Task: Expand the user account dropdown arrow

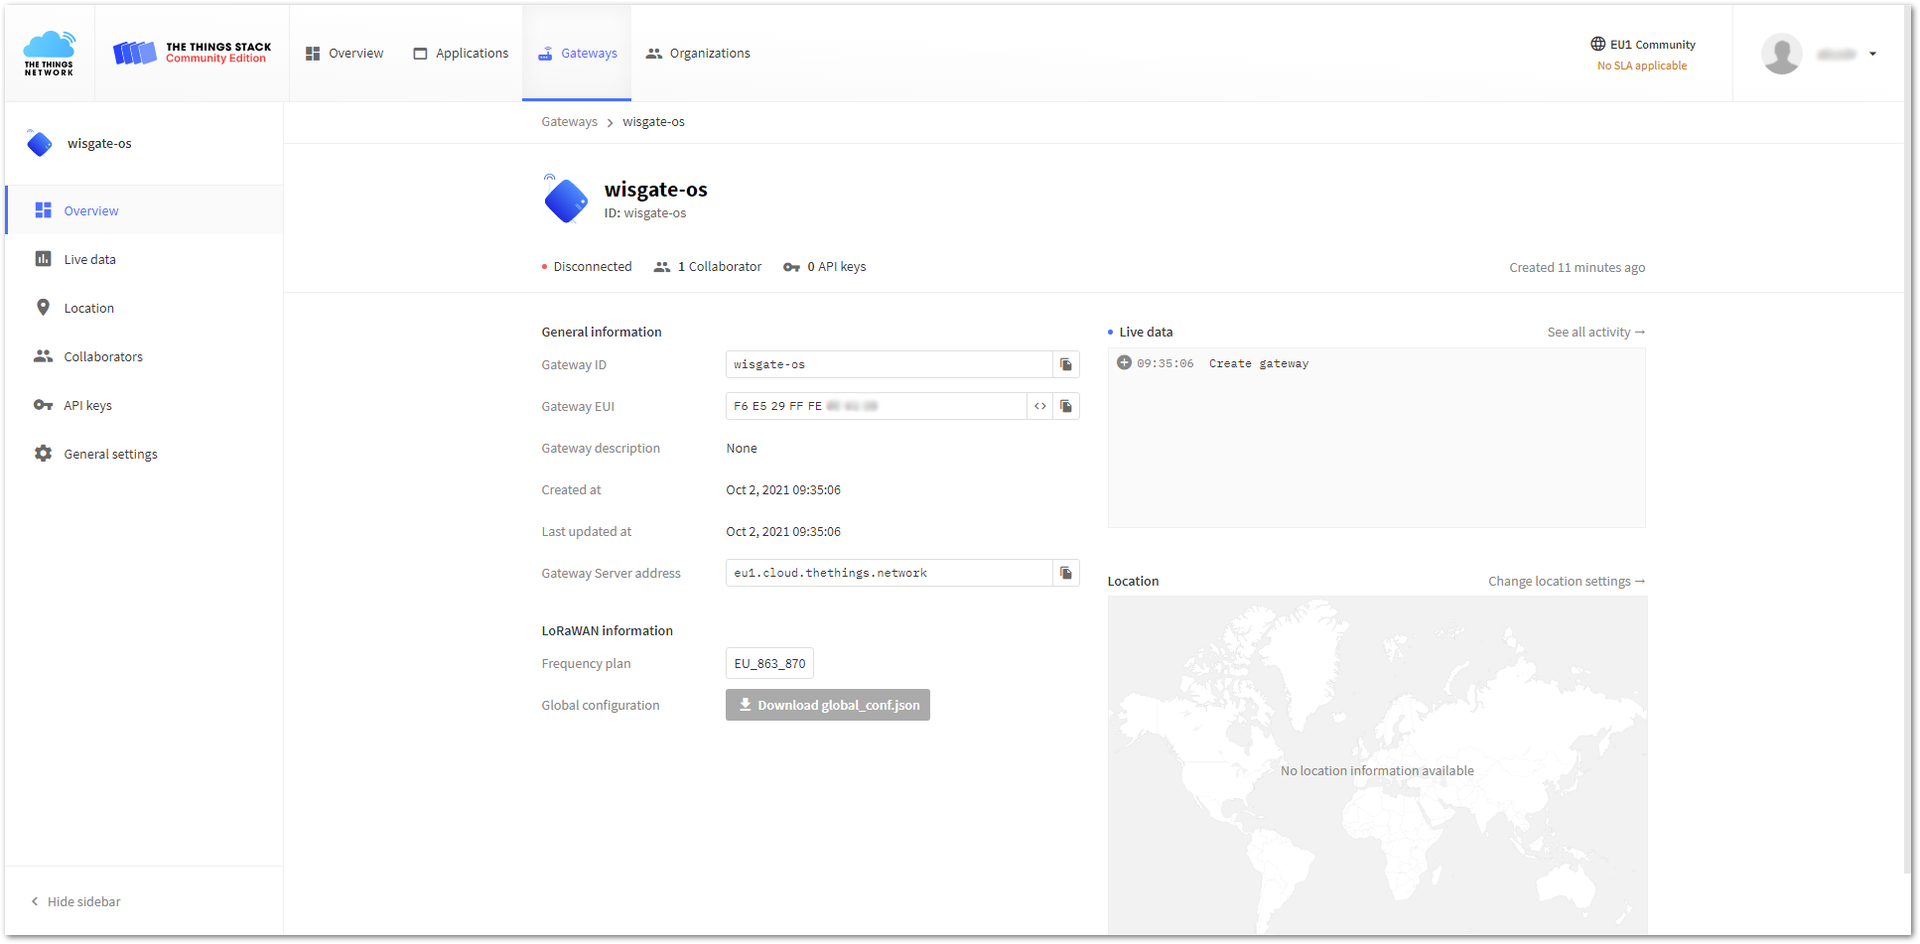Action: (x=1872, y=54)
